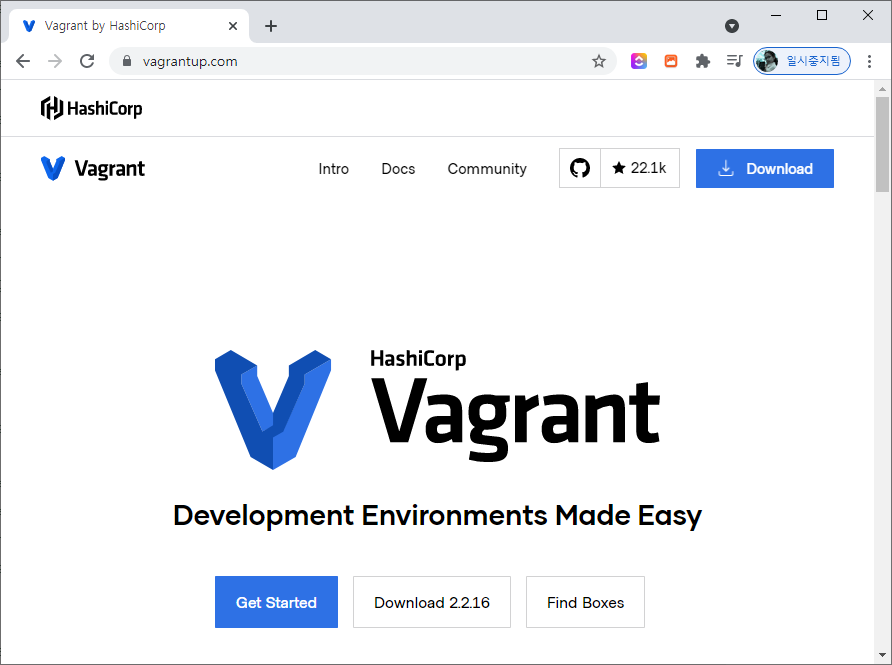Viewport: 892px width, 665px height.
Task: Click the scrollbar down arrow
Action: click(x=882, y=655)
